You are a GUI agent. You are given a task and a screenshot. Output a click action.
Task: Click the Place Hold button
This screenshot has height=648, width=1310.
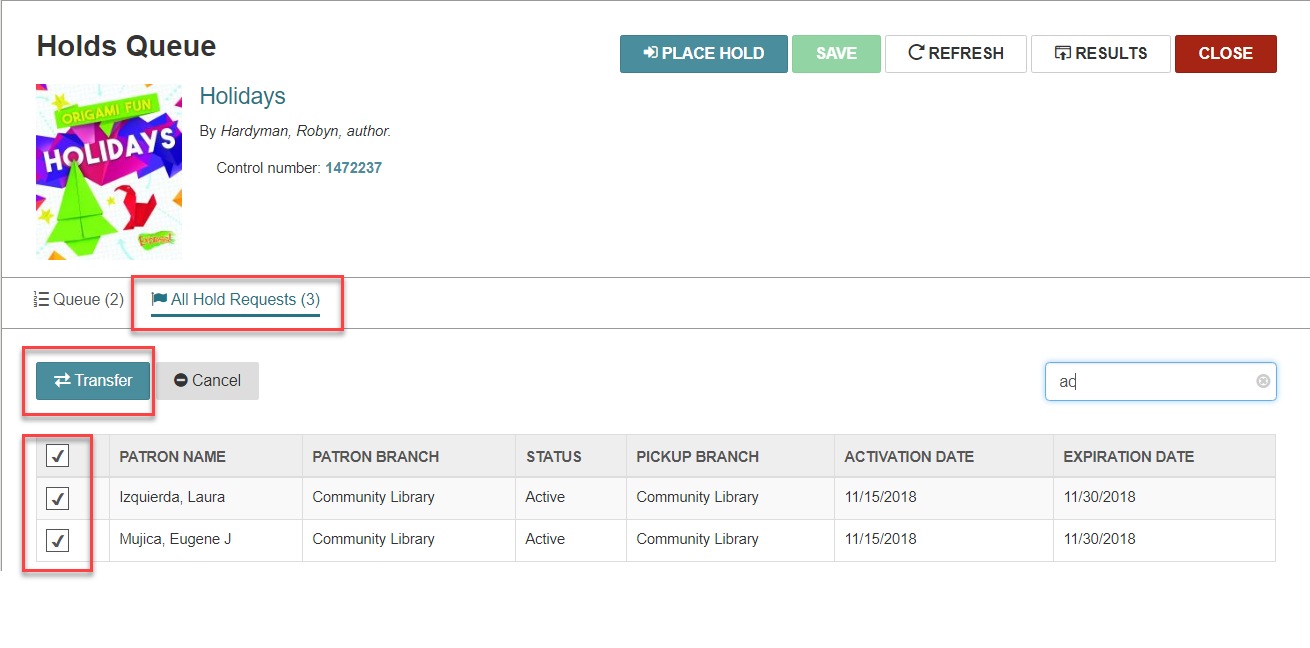[704, 54]
